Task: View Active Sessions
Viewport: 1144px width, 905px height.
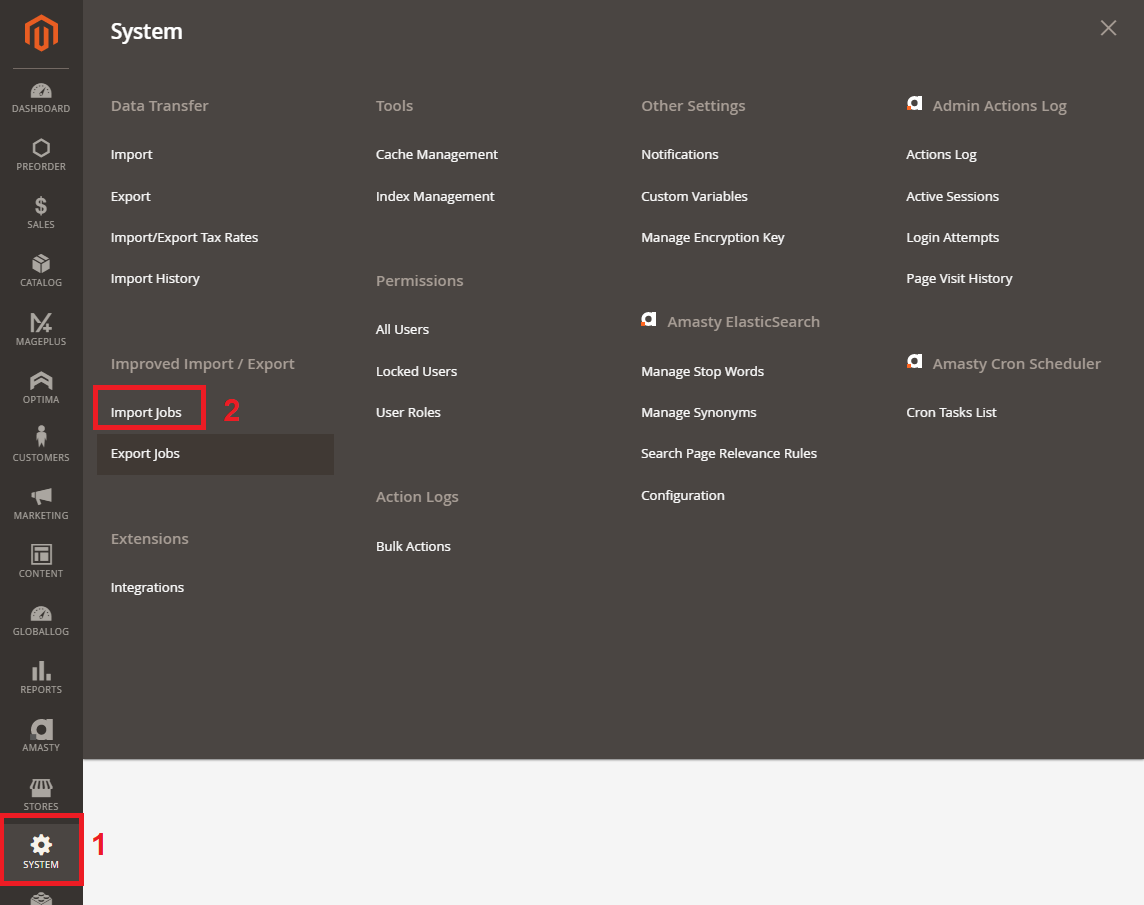Action: tap(952, 196)
